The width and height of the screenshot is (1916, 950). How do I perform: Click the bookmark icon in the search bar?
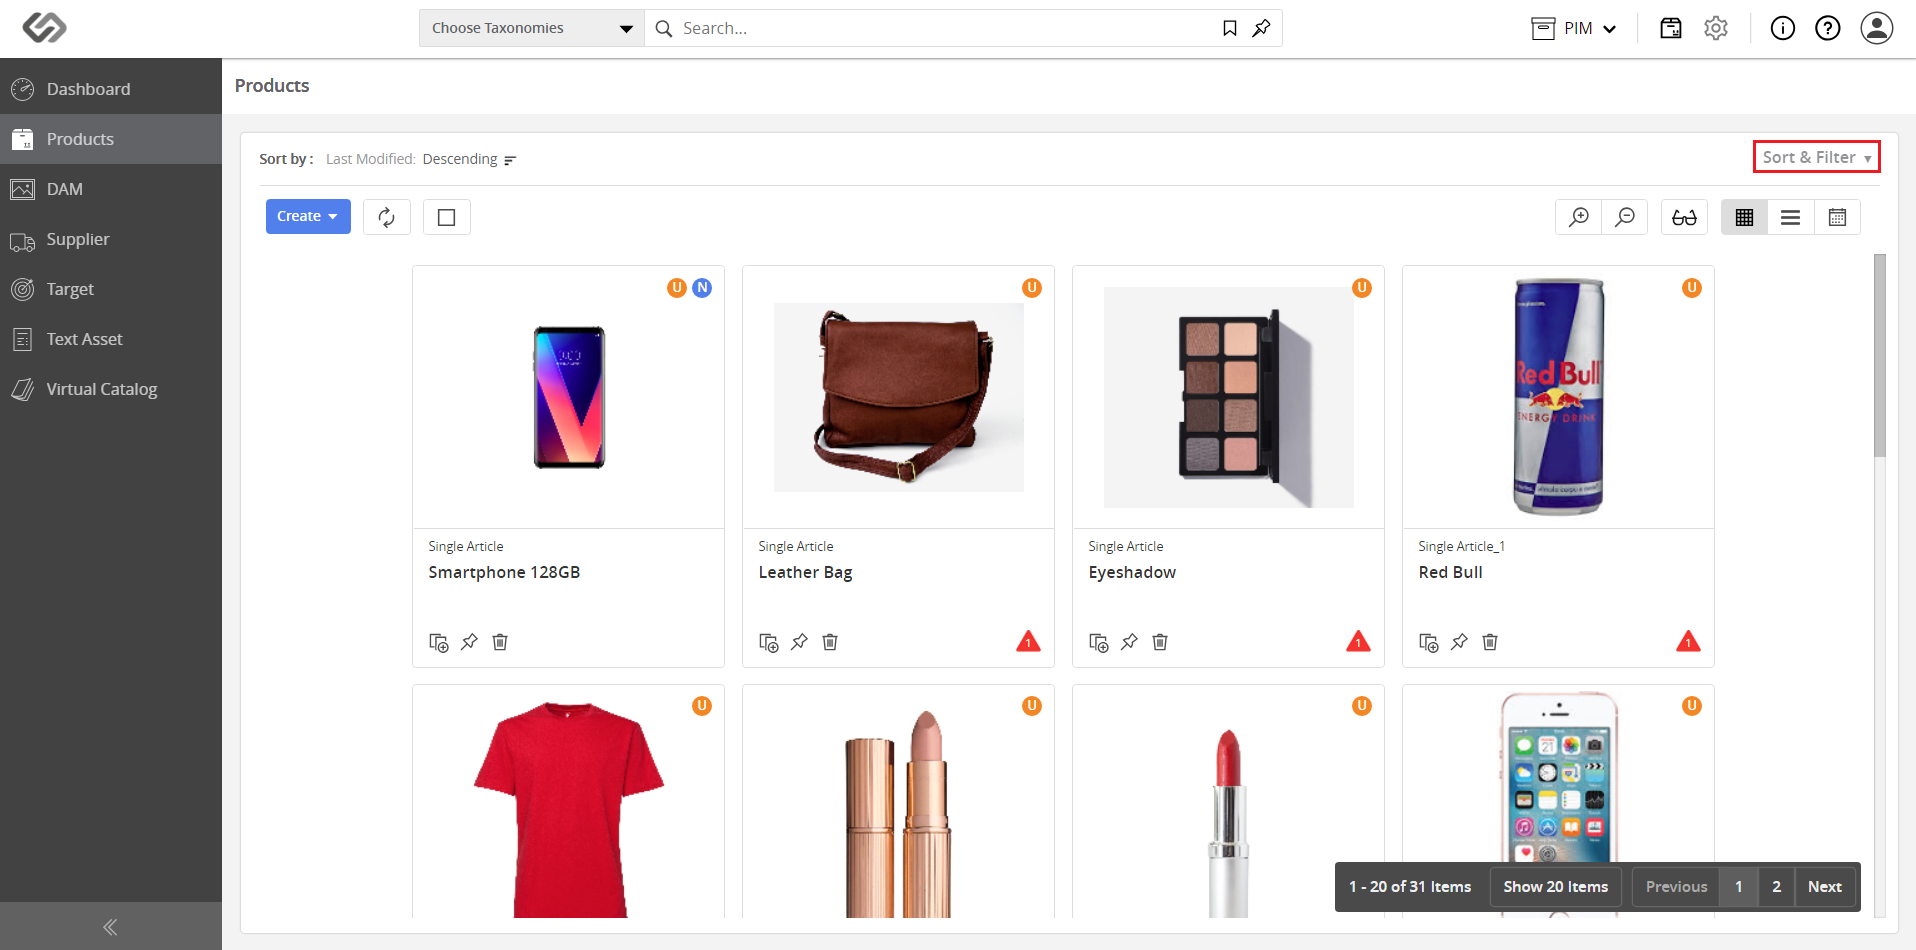click(1230, 28)
